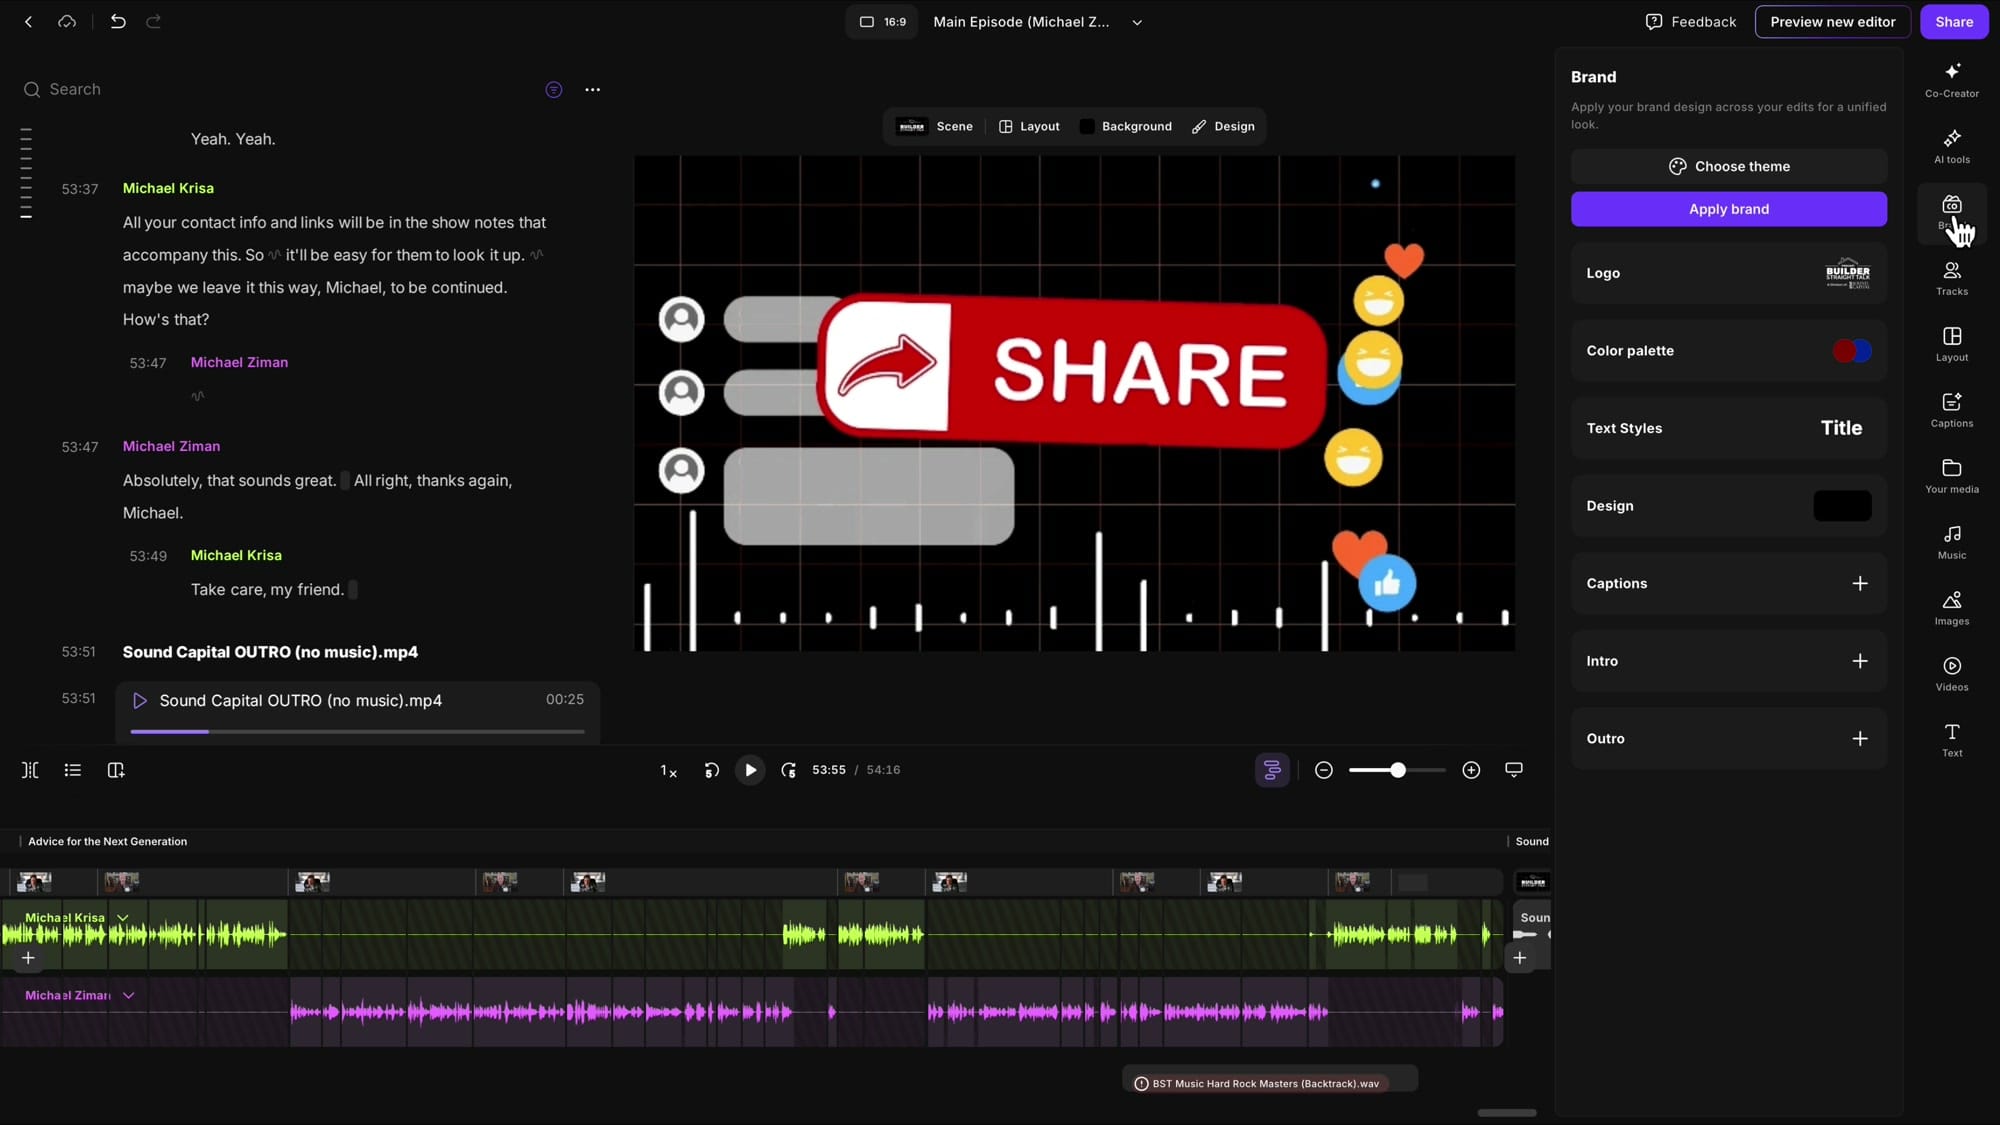Open the Color palette swatch

pos(1851,351)
